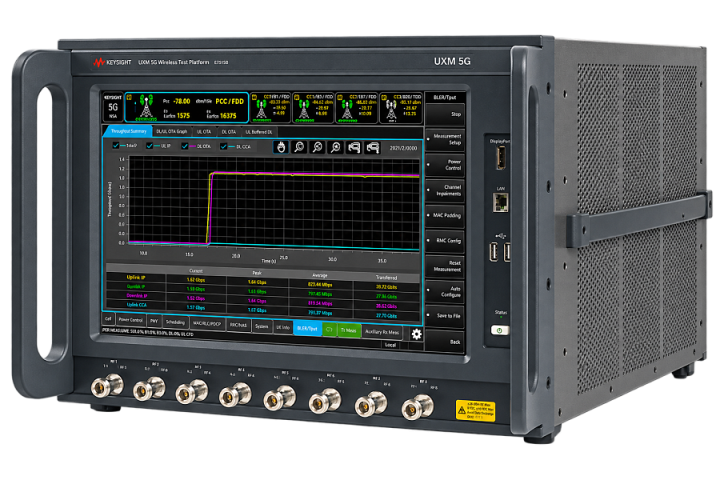Screen dimensions: 720x480
Task: Open the UL OTA tab
Action: pos(204,132)
